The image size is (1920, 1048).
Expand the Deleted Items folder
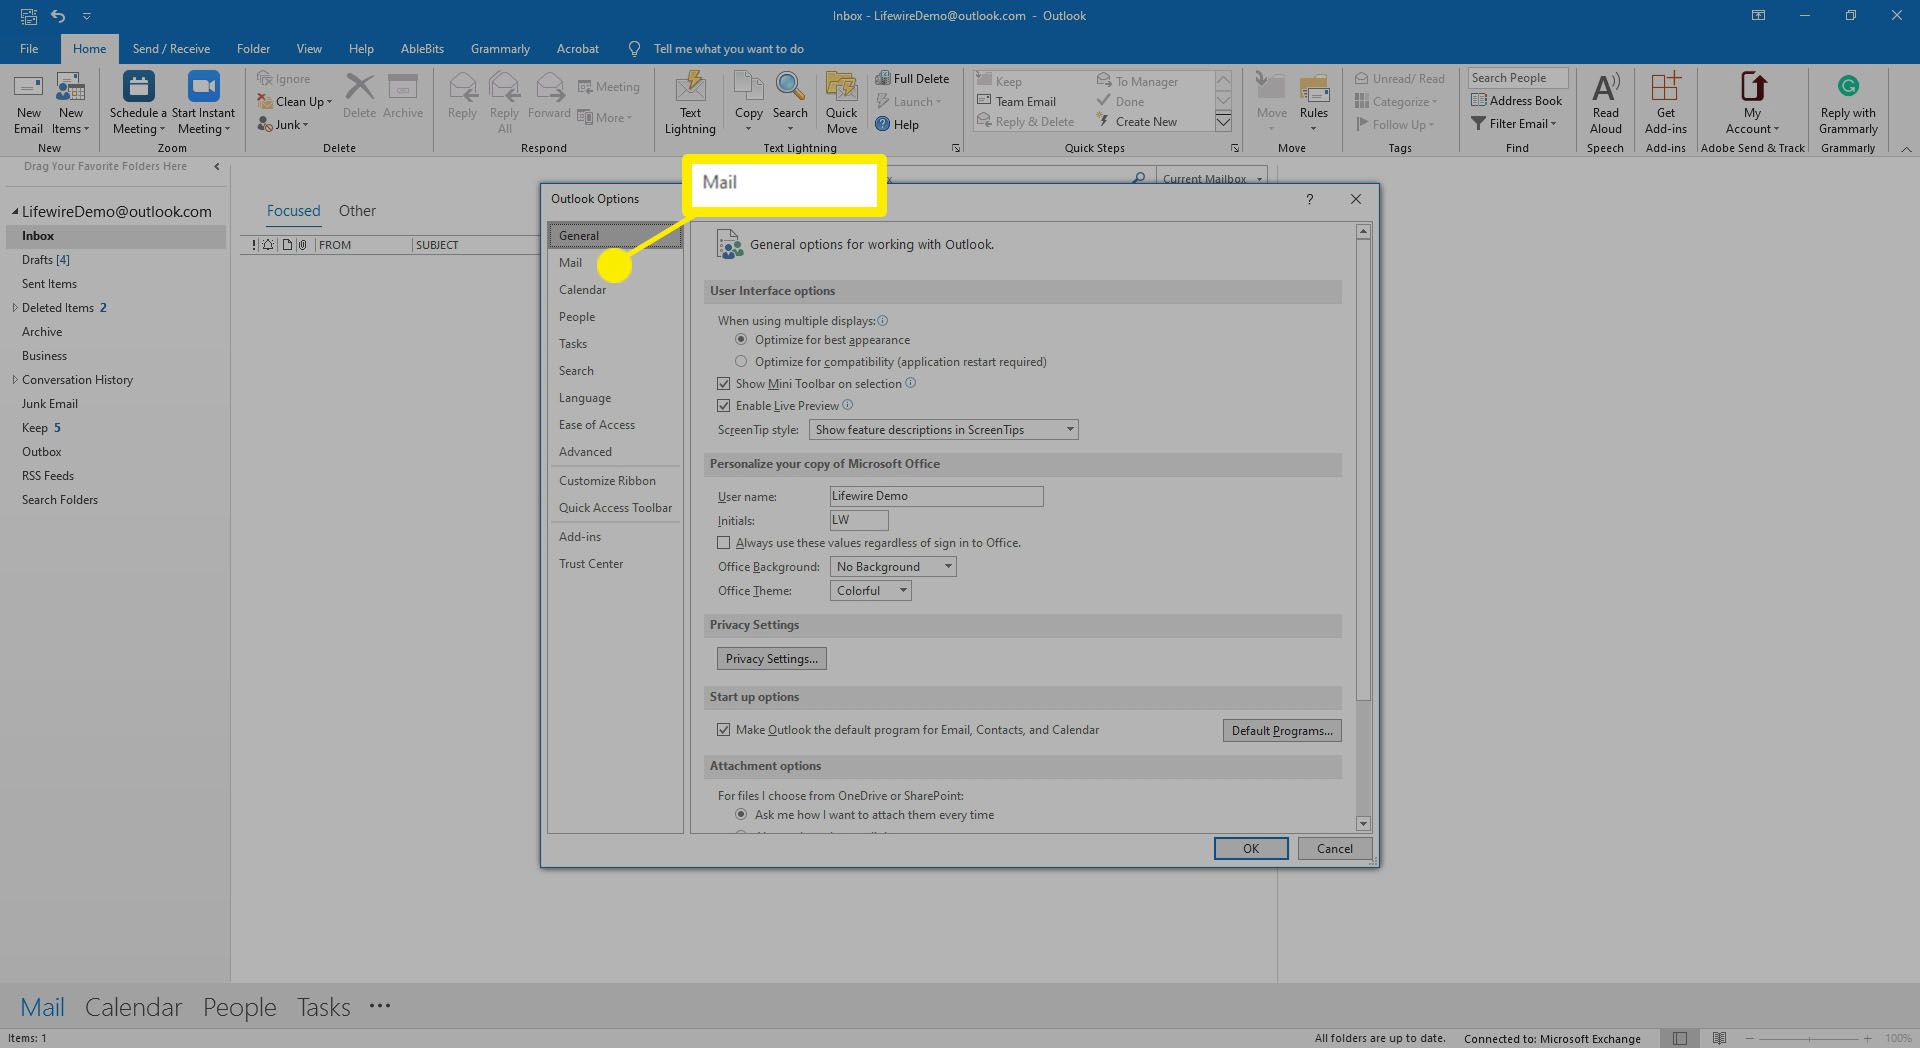[x=14, y=308]
